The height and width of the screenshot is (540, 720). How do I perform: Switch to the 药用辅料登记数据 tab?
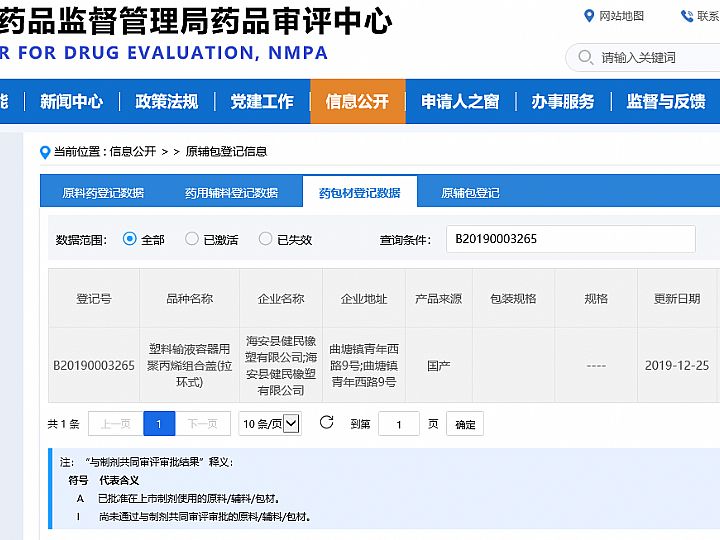click(231, 193)
